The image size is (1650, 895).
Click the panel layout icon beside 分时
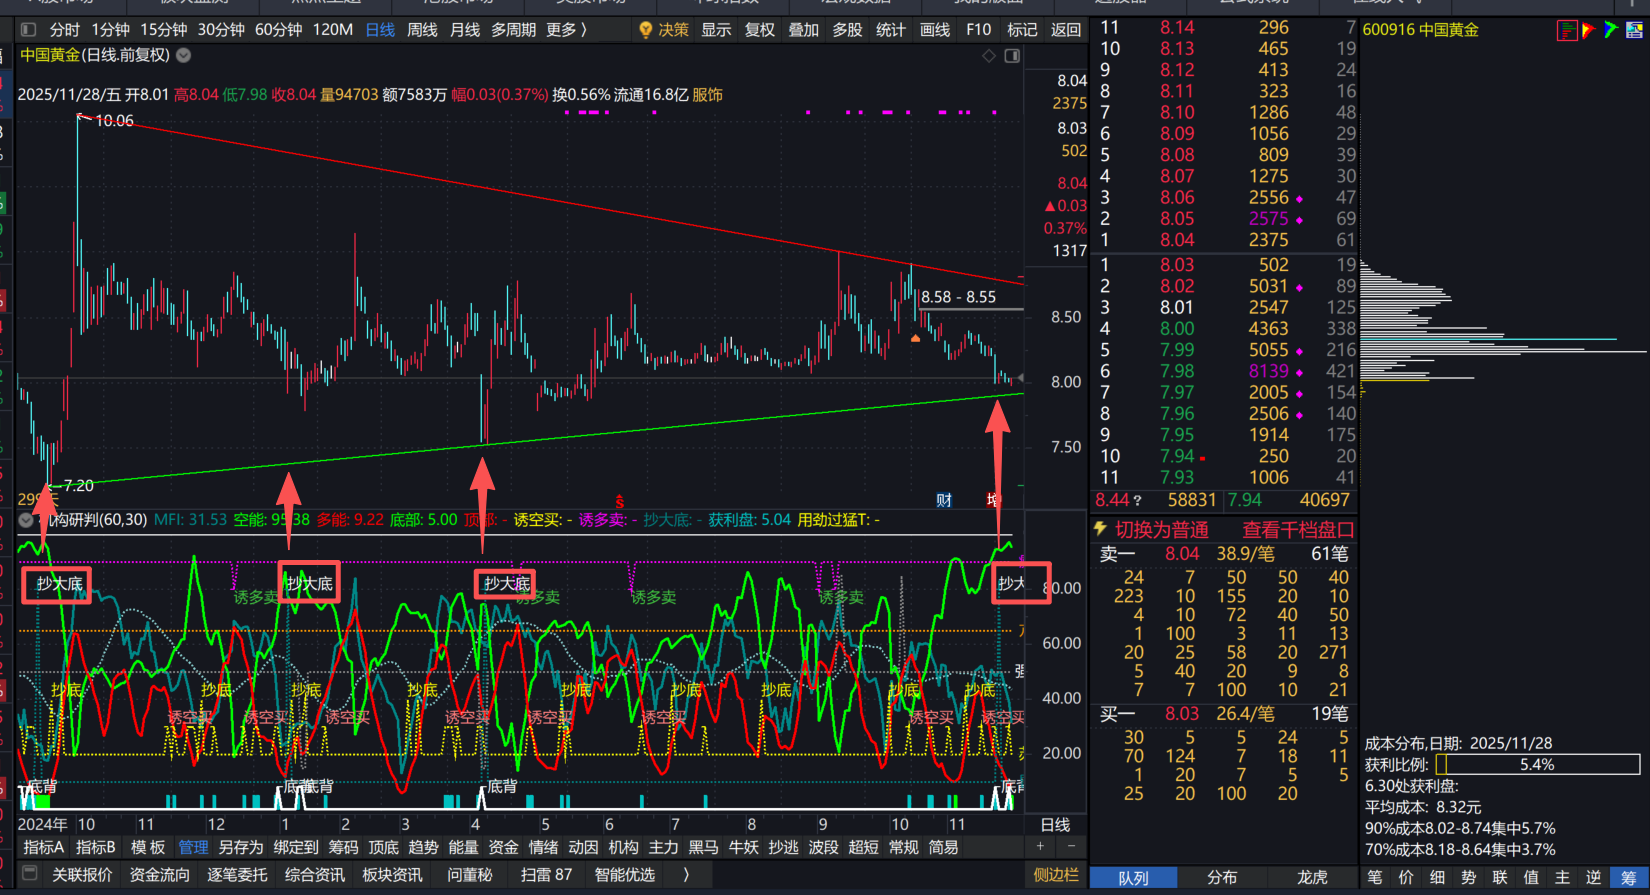coord(28,30)
